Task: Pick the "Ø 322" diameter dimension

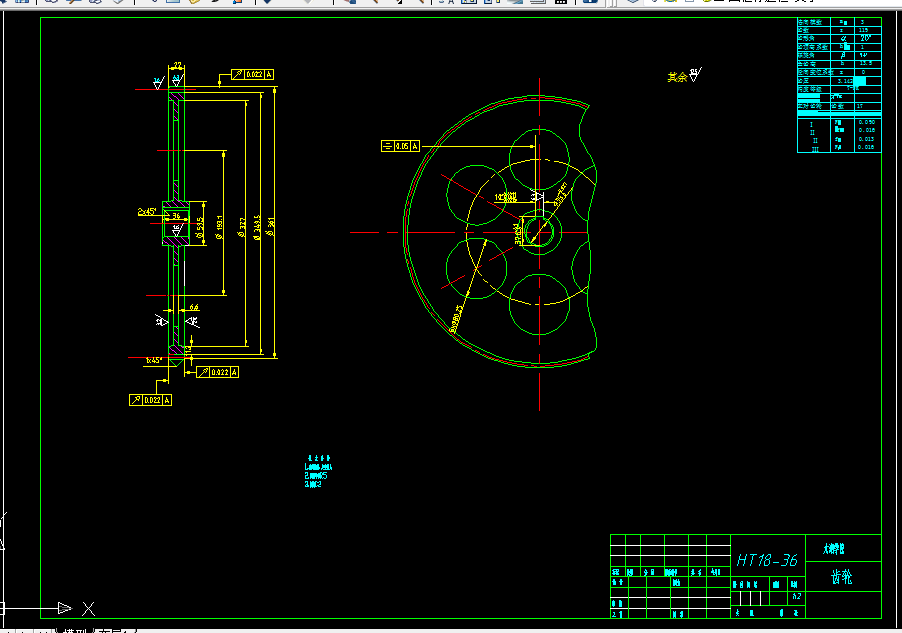Action: 242,227
